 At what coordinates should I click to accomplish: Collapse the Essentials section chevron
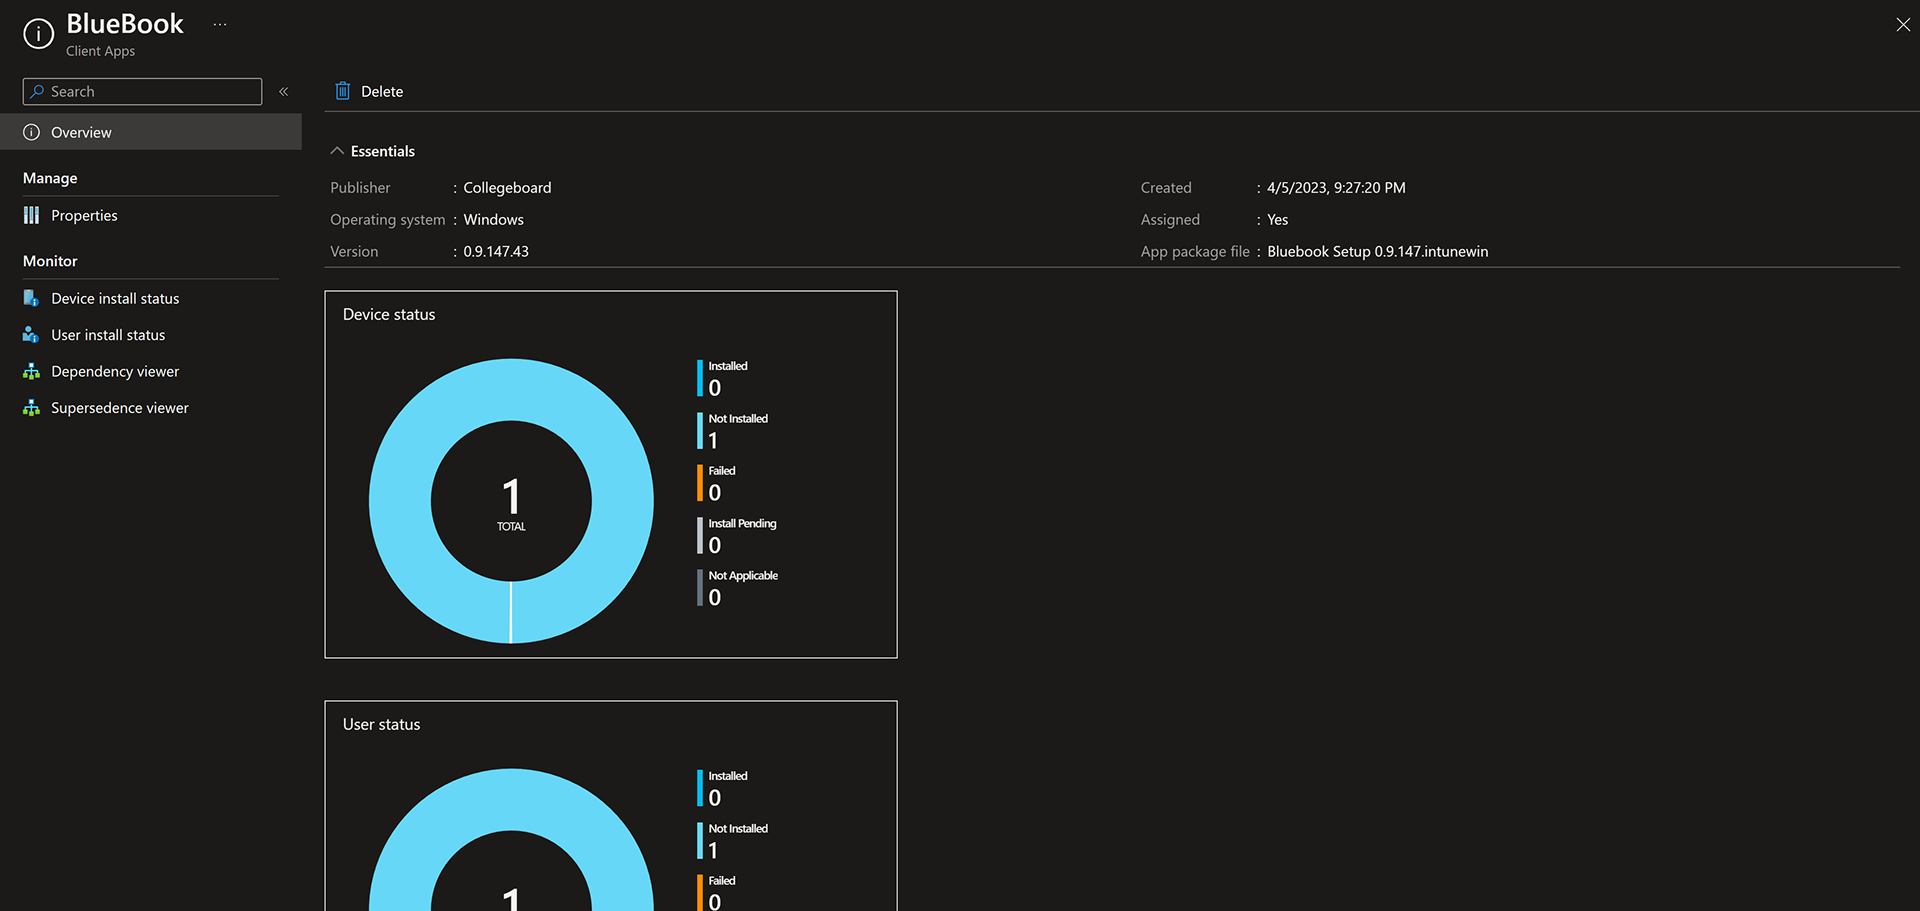pos(337,151)
